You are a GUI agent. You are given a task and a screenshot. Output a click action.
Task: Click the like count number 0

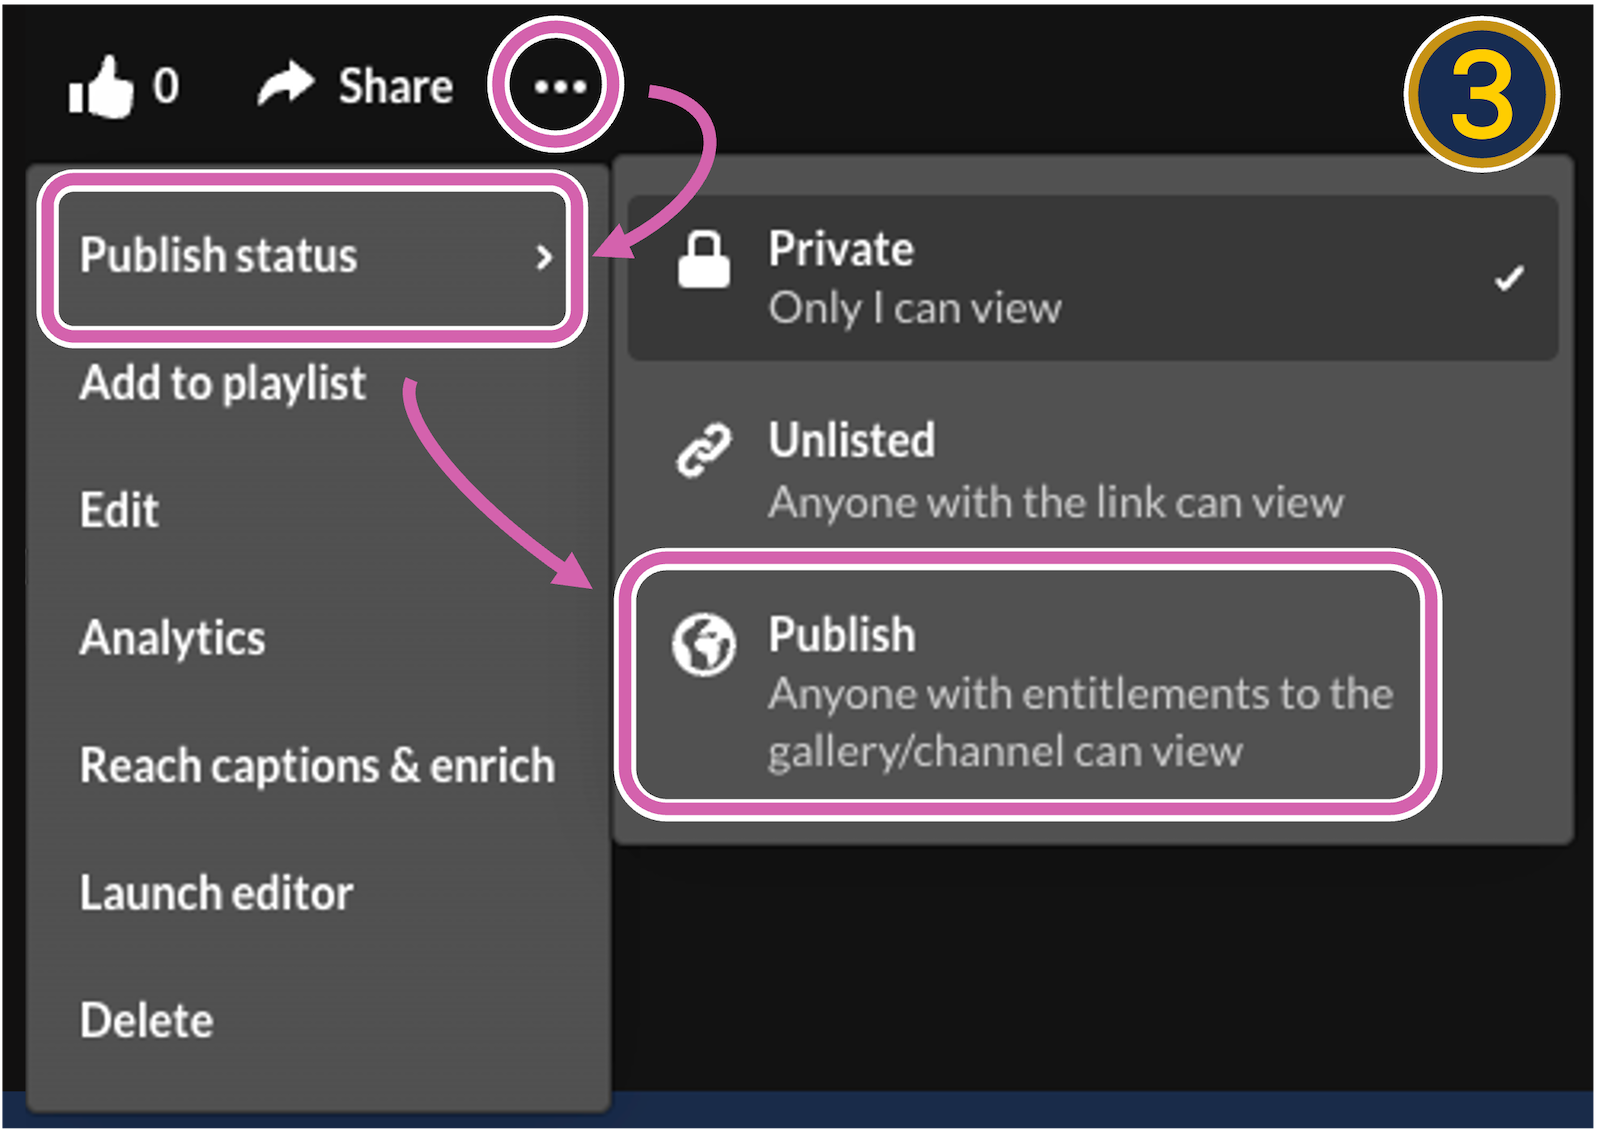pyautogui.click(x=166, y=86)
